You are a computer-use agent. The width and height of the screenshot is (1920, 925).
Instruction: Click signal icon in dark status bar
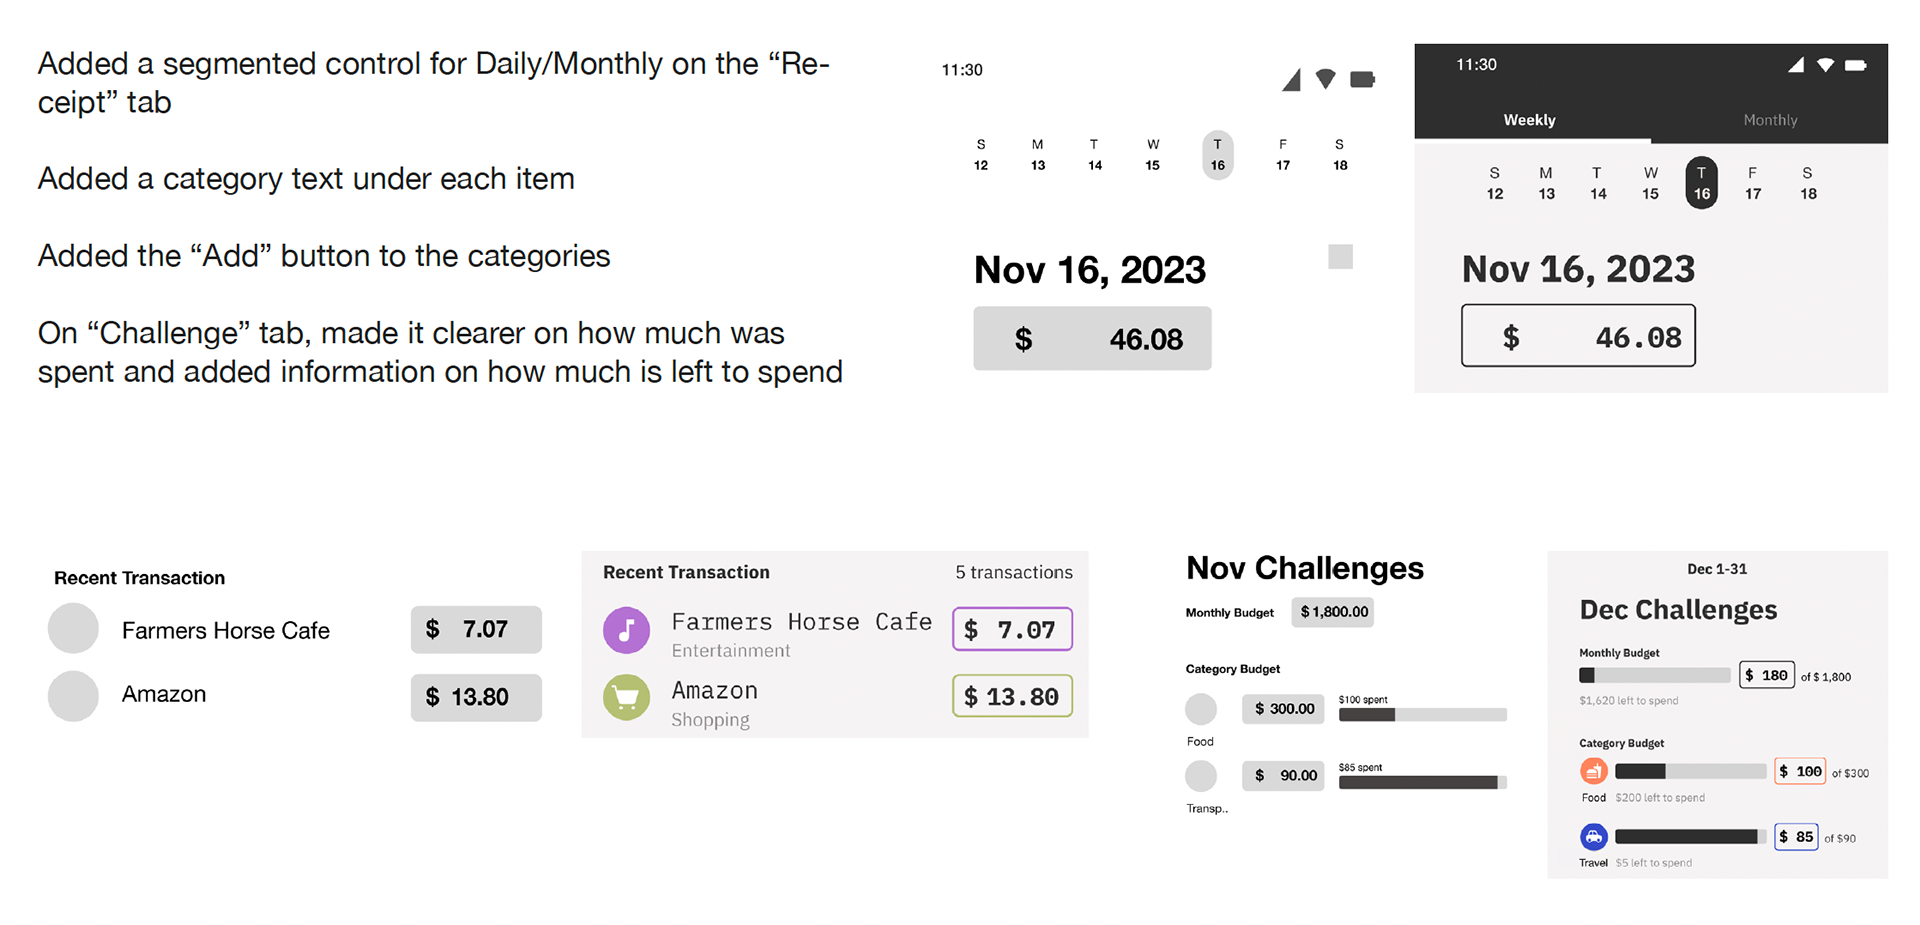[1796, 65]
